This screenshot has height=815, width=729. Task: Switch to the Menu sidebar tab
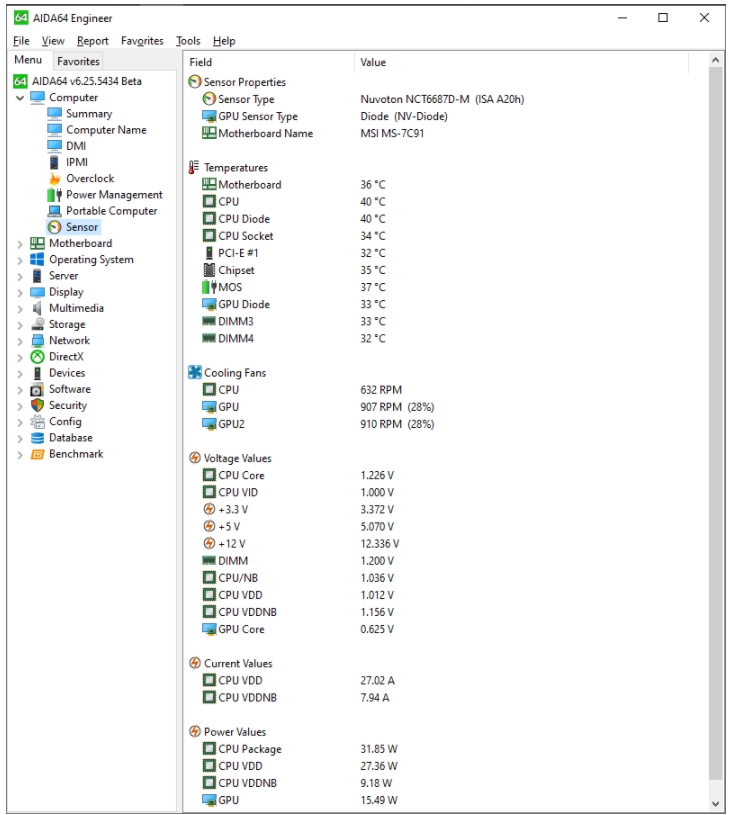pos(28,60)
